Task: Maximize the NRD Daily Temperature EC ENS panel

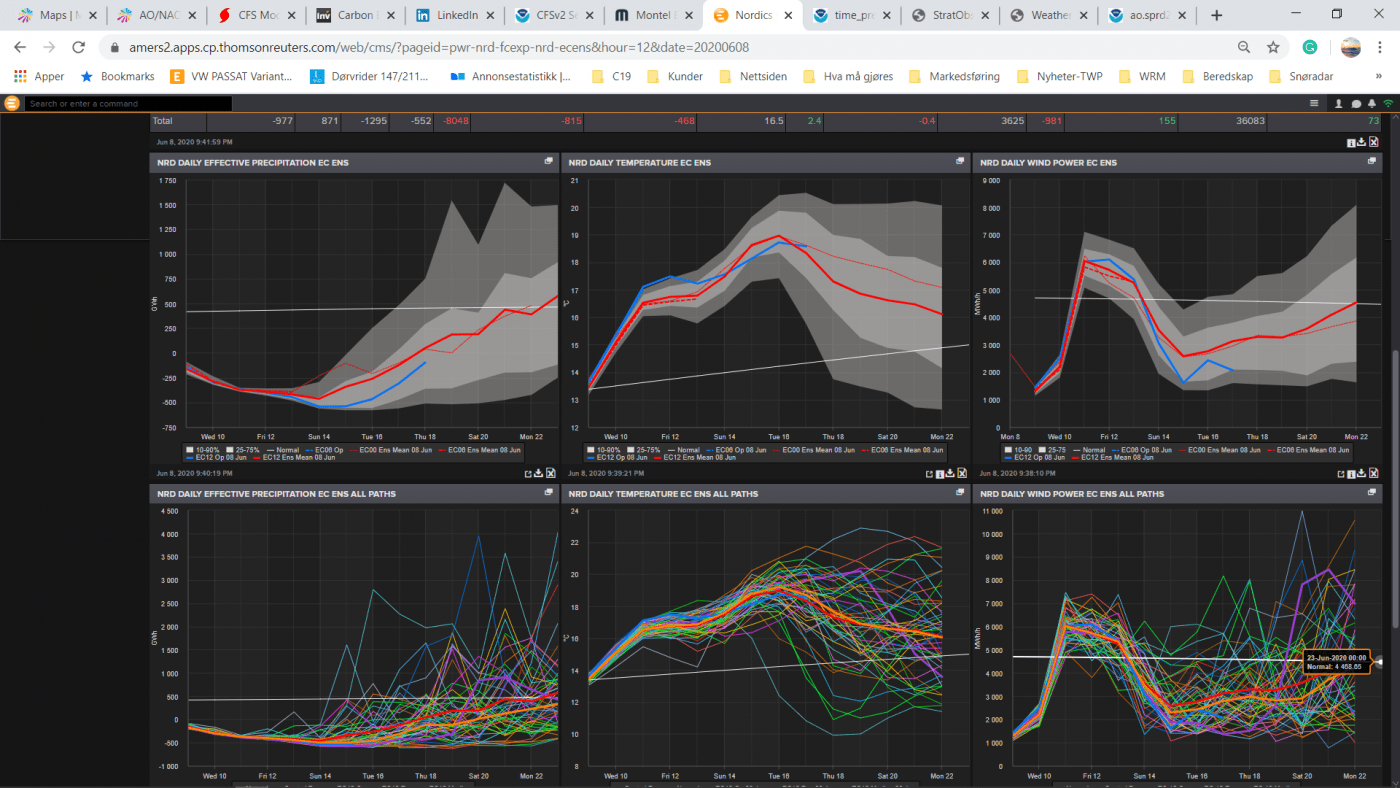Action: point(960,161)
